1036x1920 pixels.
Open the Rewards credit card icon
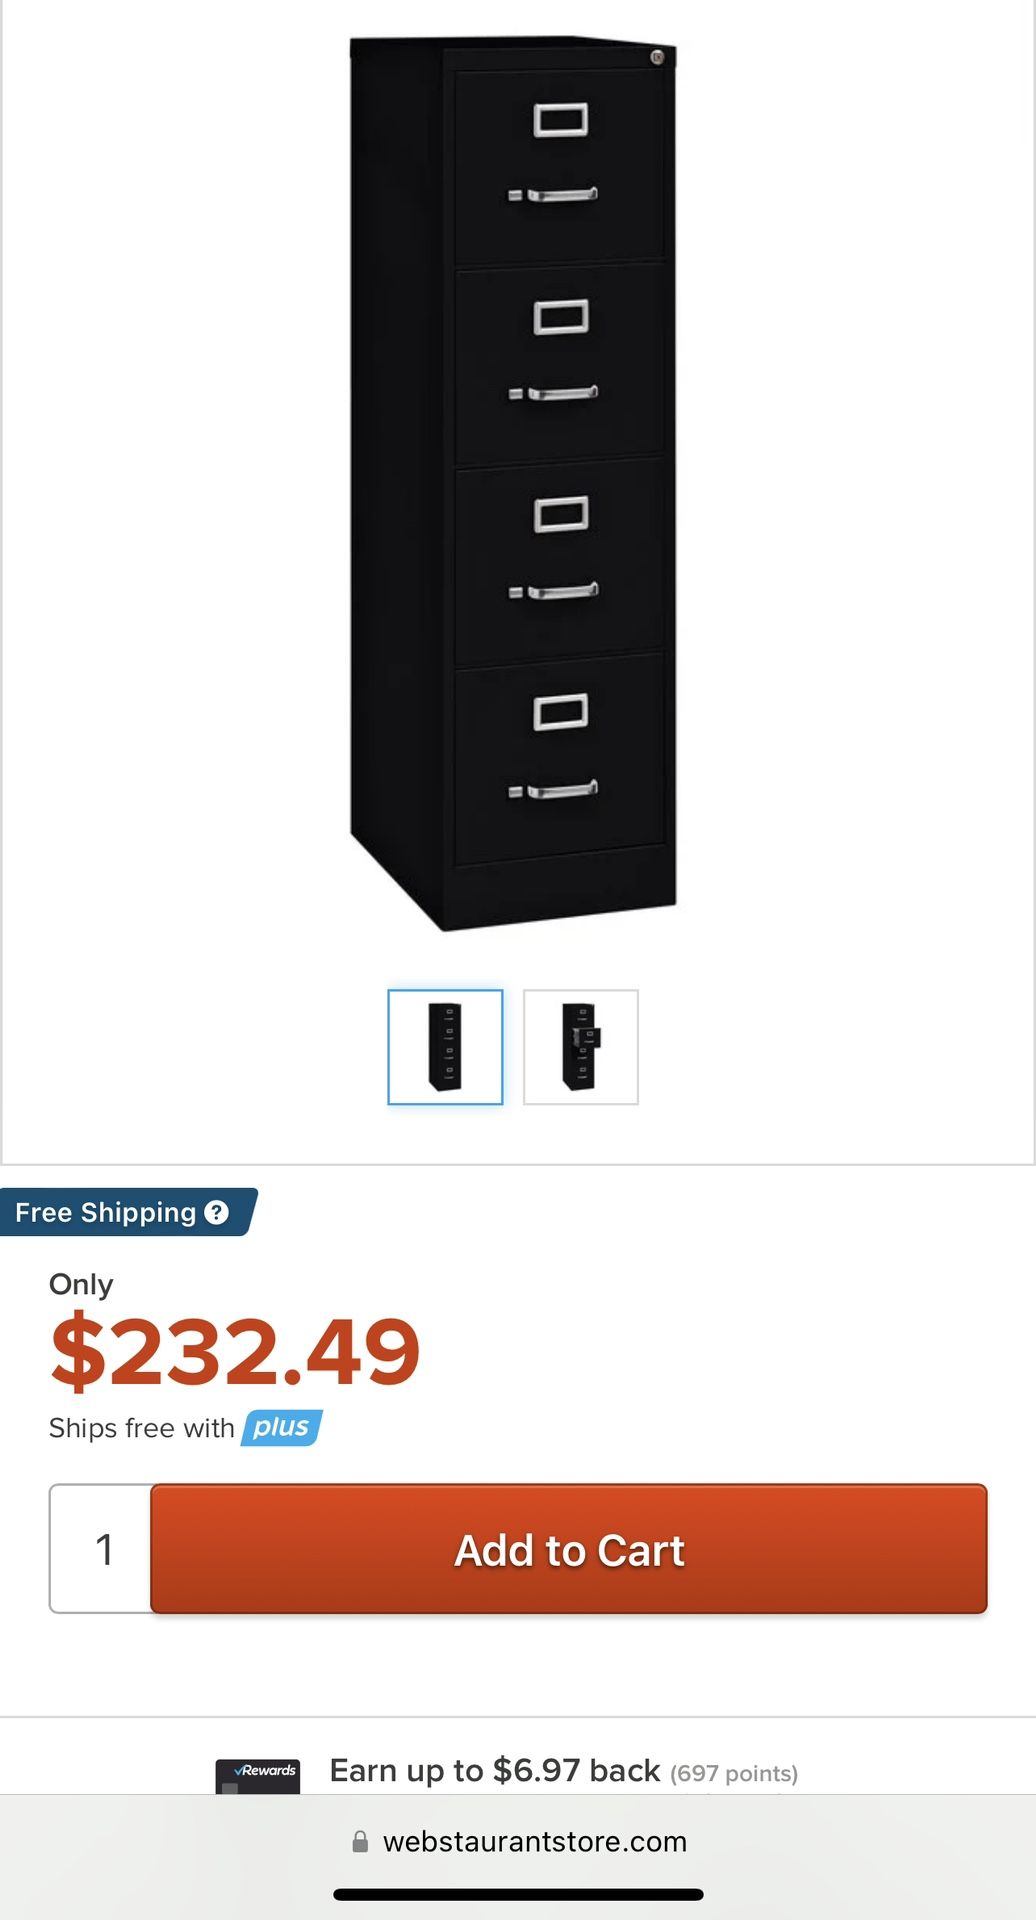(x=258, y=1776)
